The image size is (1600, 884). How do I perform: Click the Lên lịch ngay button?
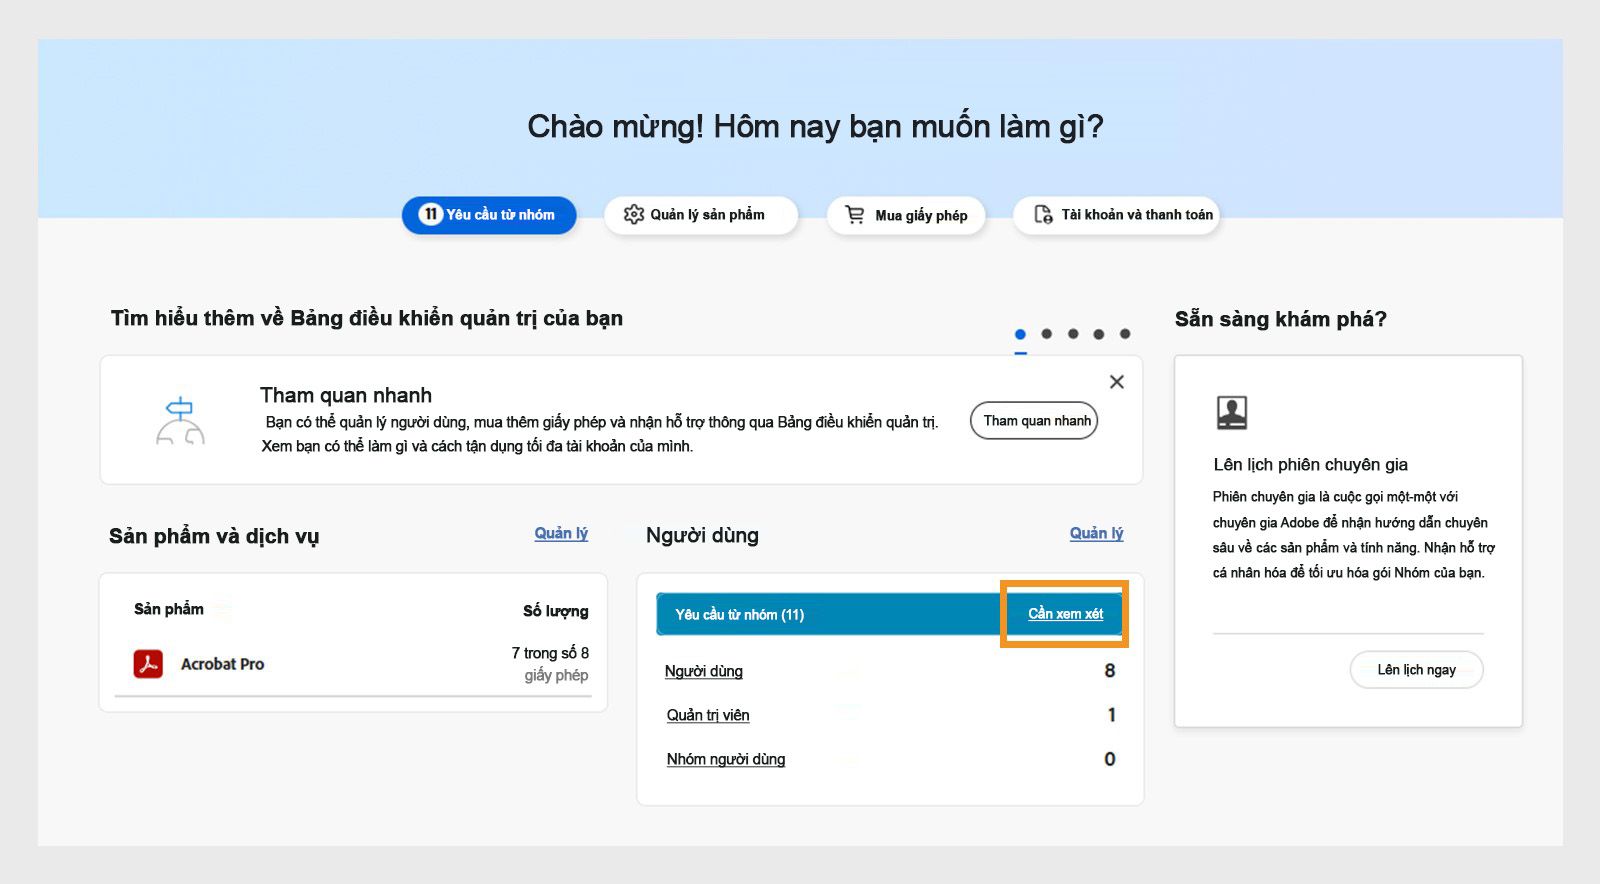1416,670
